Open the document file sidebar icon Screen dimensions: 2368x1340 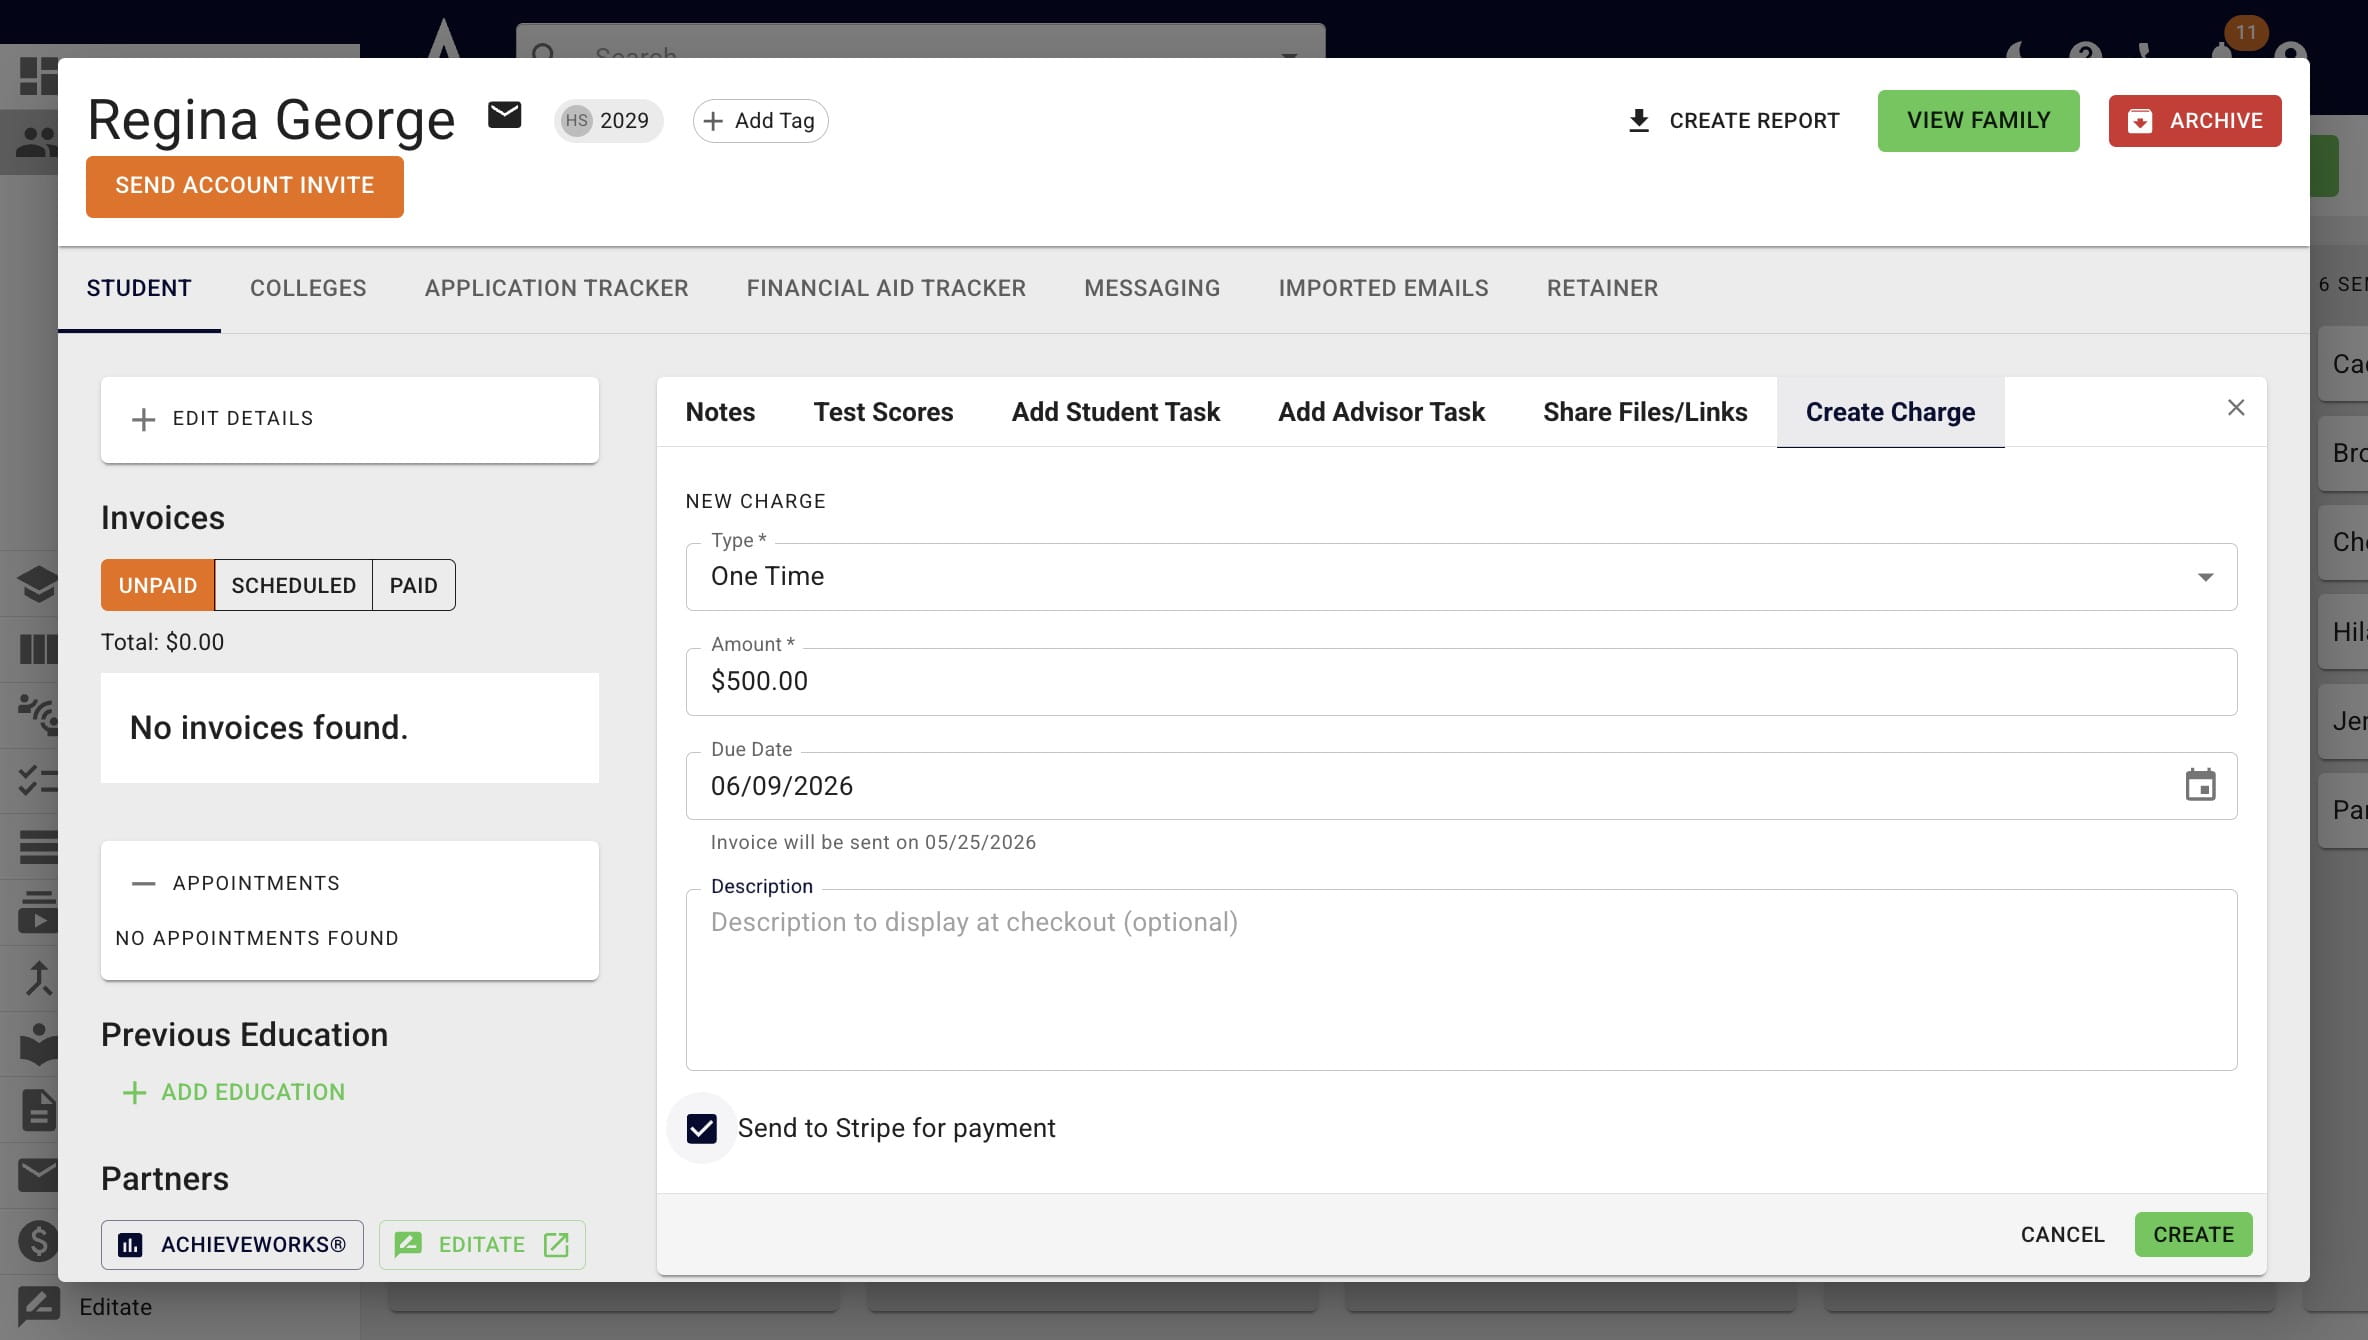38,1110
